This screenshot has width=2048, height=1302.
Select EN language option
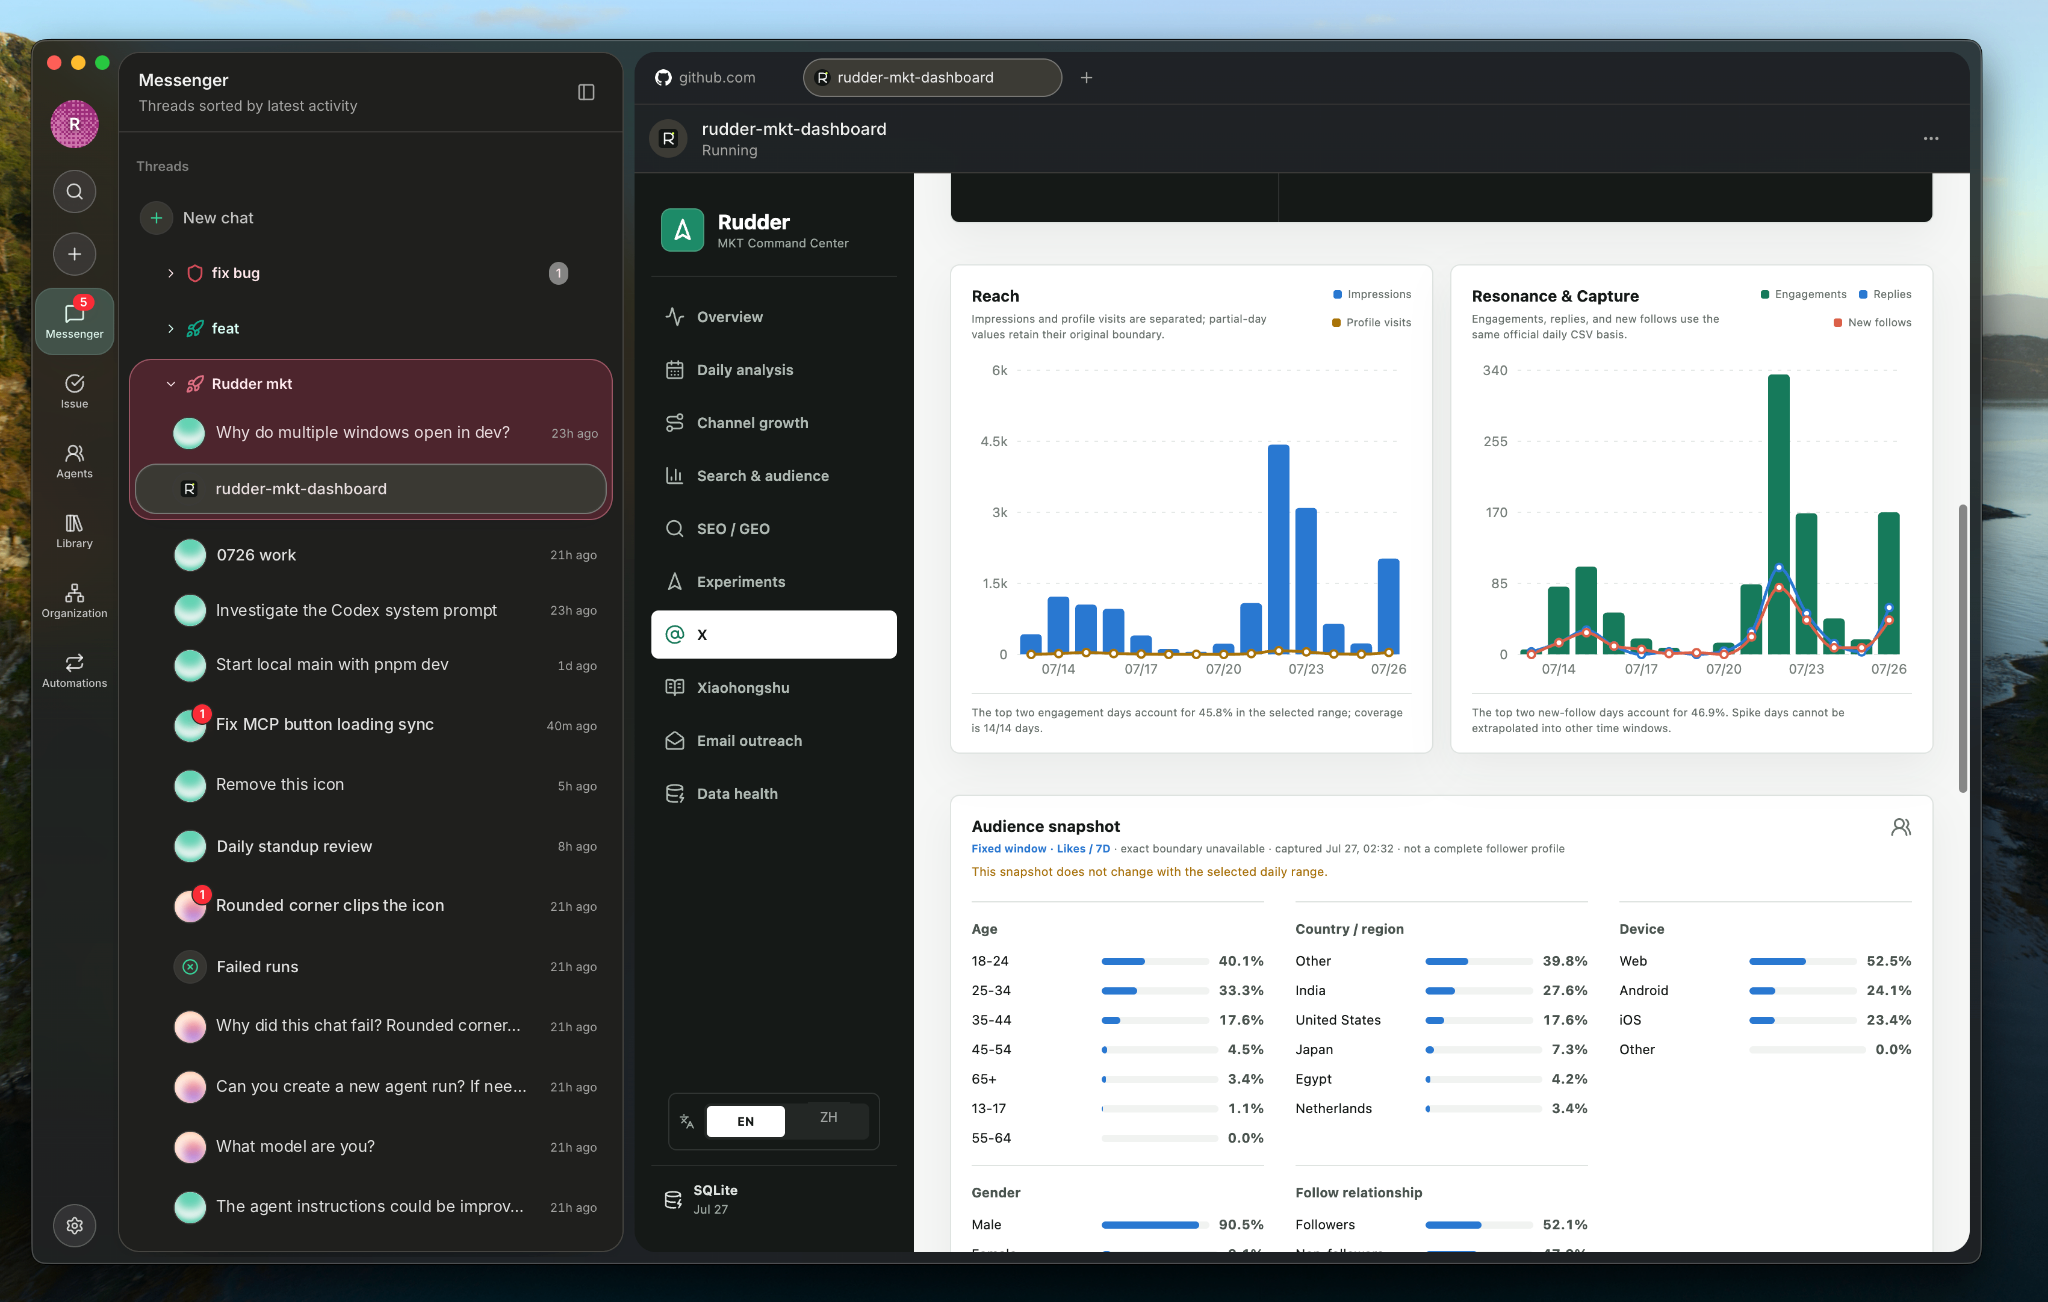tap(745, 1121)
